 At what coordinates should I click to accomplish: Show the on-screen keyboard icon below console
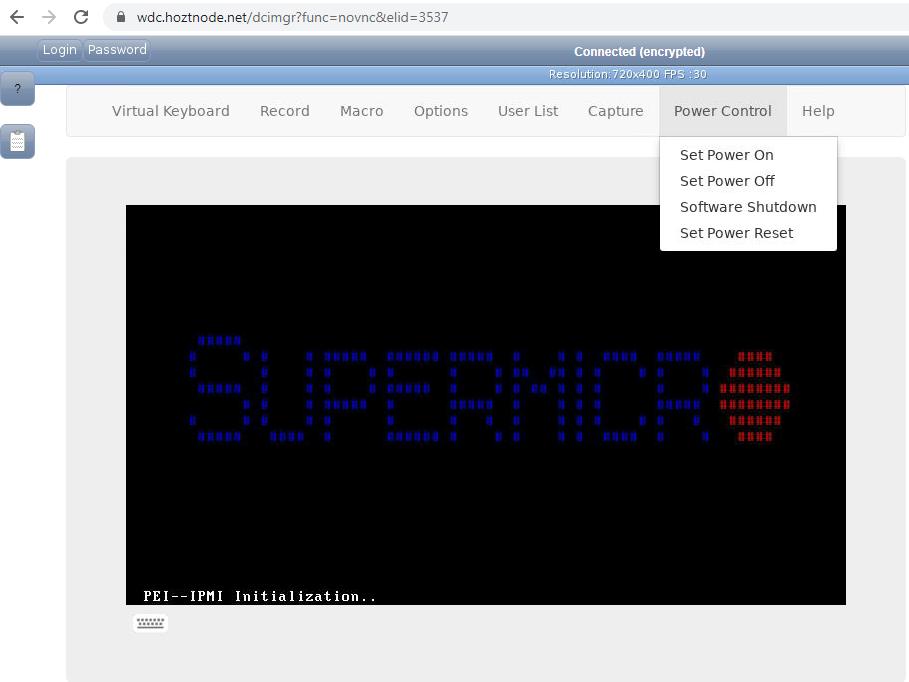click(150, 623)
